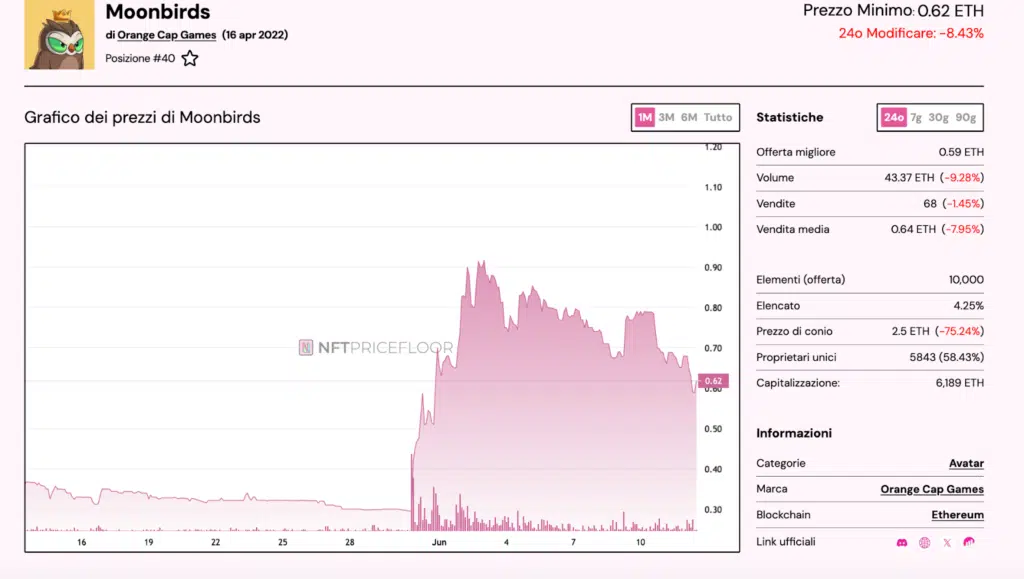Open the Avatar category link
This screenshot has height=579, width=1024.
pyautogui.click(x=966, y=463)
